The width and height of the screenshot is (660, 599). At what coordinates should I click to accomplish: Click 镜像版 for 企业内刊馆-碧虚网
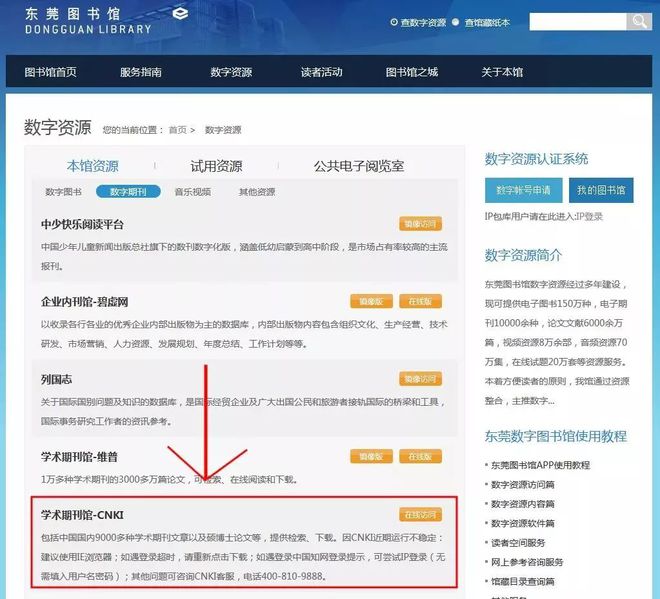(371, 301)
